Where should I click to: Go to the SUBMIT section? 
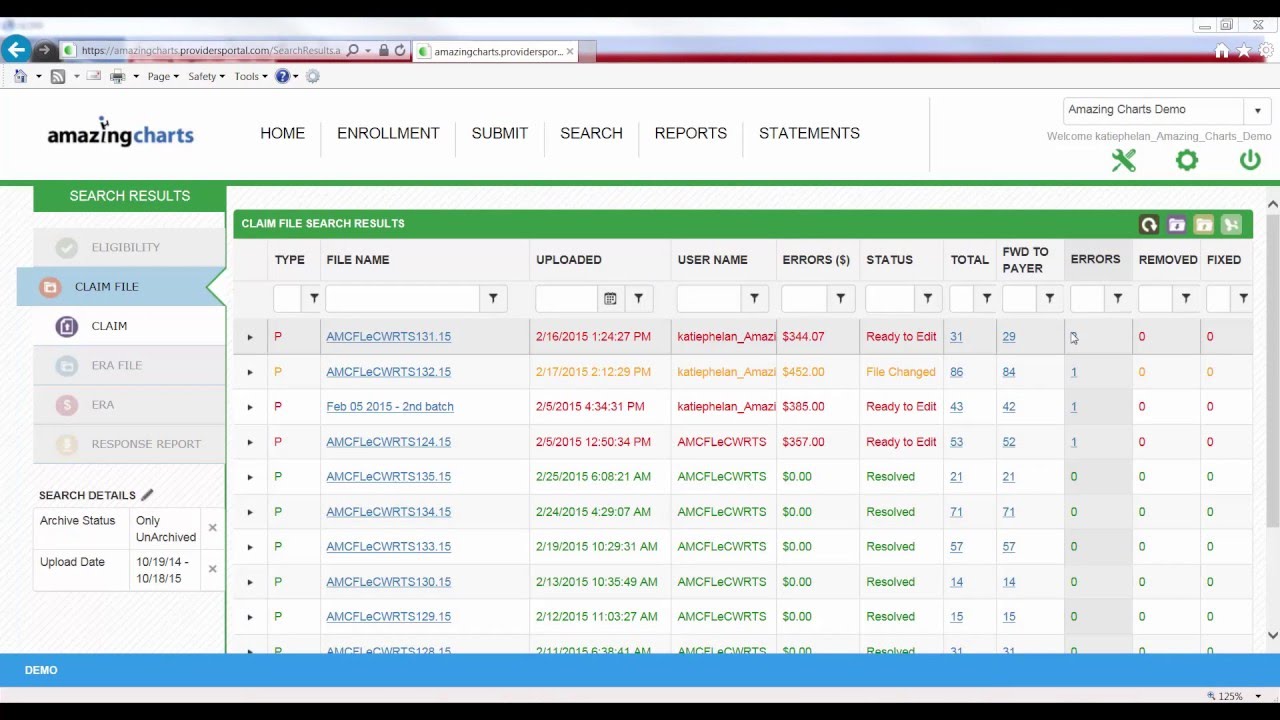point(499,133)
